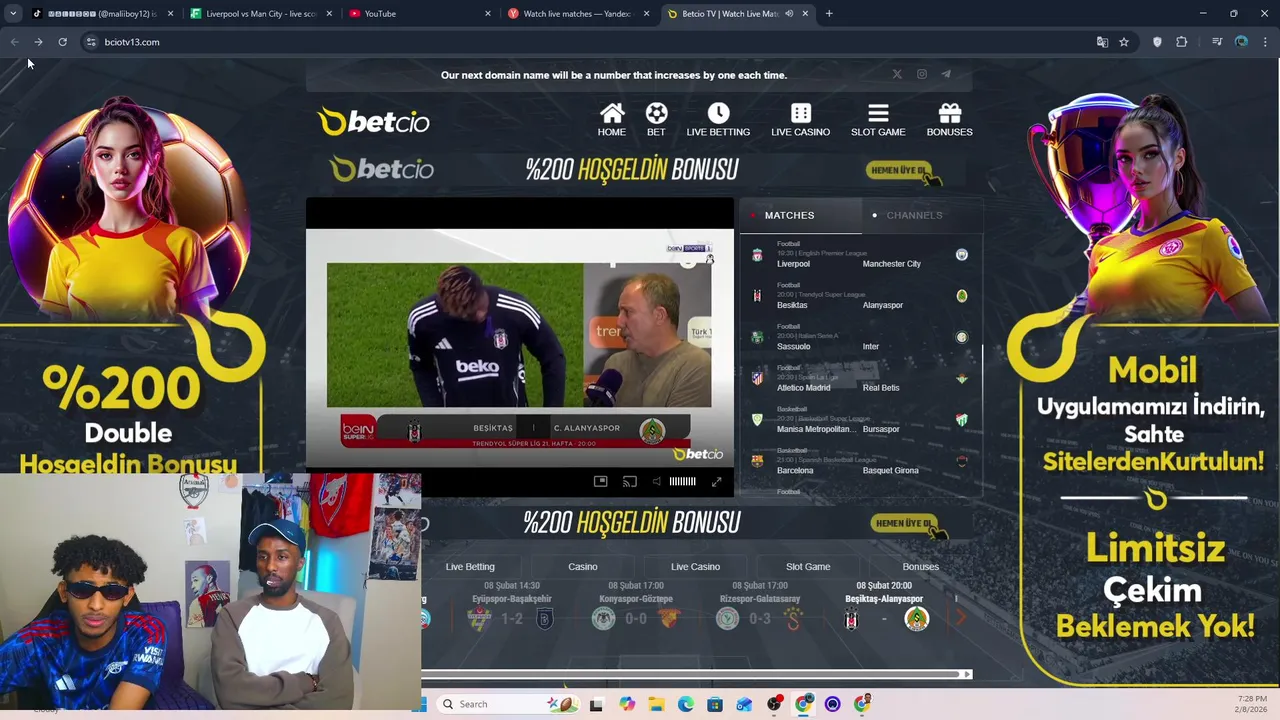1280x720 pixels.
Task: Click the Instagram social icon
Action: [x=922, y=74]
